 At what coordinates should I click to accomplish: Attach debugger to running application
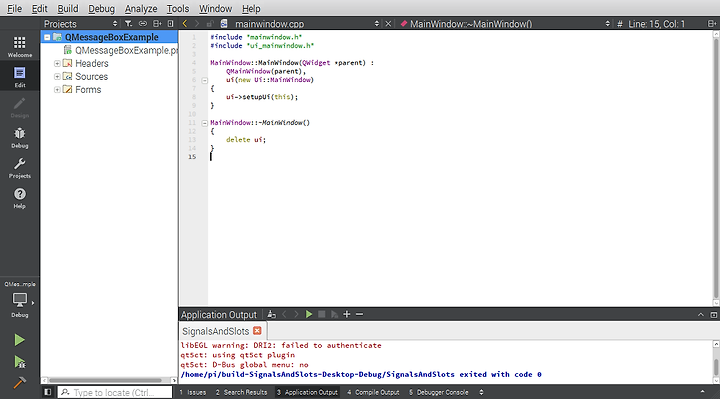tap(334, 315)
